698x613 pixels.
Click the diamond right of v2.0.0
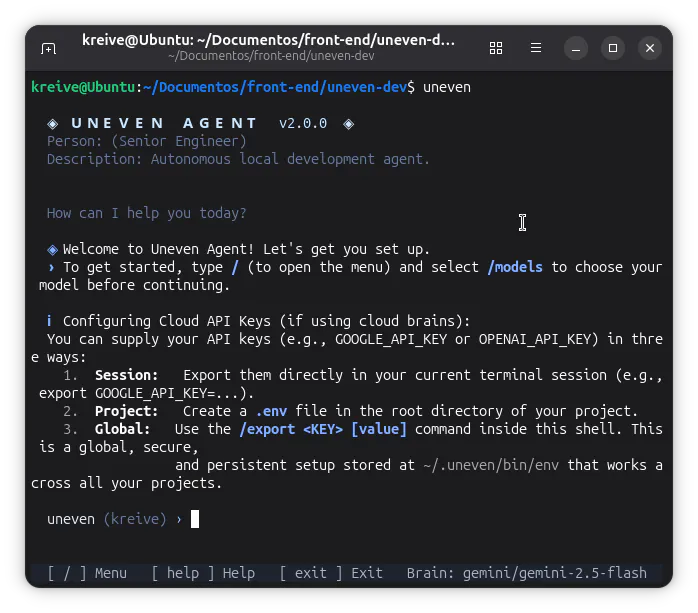click(349, 124)
